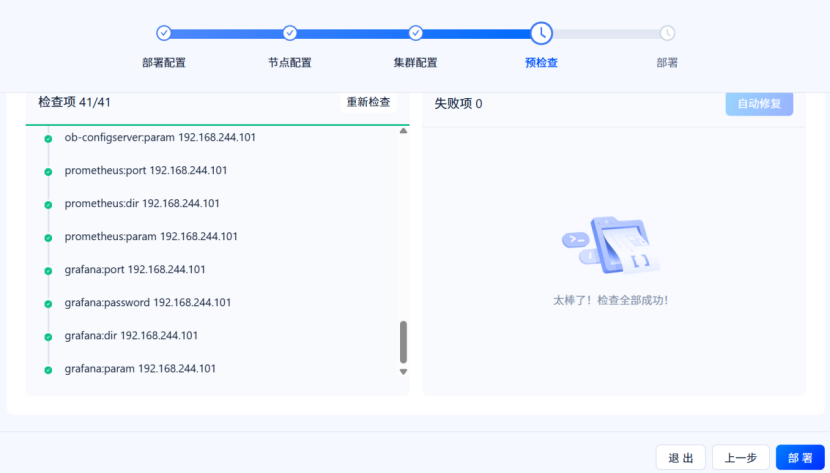Click green status dot for ob-configserver:param
Viewport: 830px width, 473px height.
(x=48, y=139)
